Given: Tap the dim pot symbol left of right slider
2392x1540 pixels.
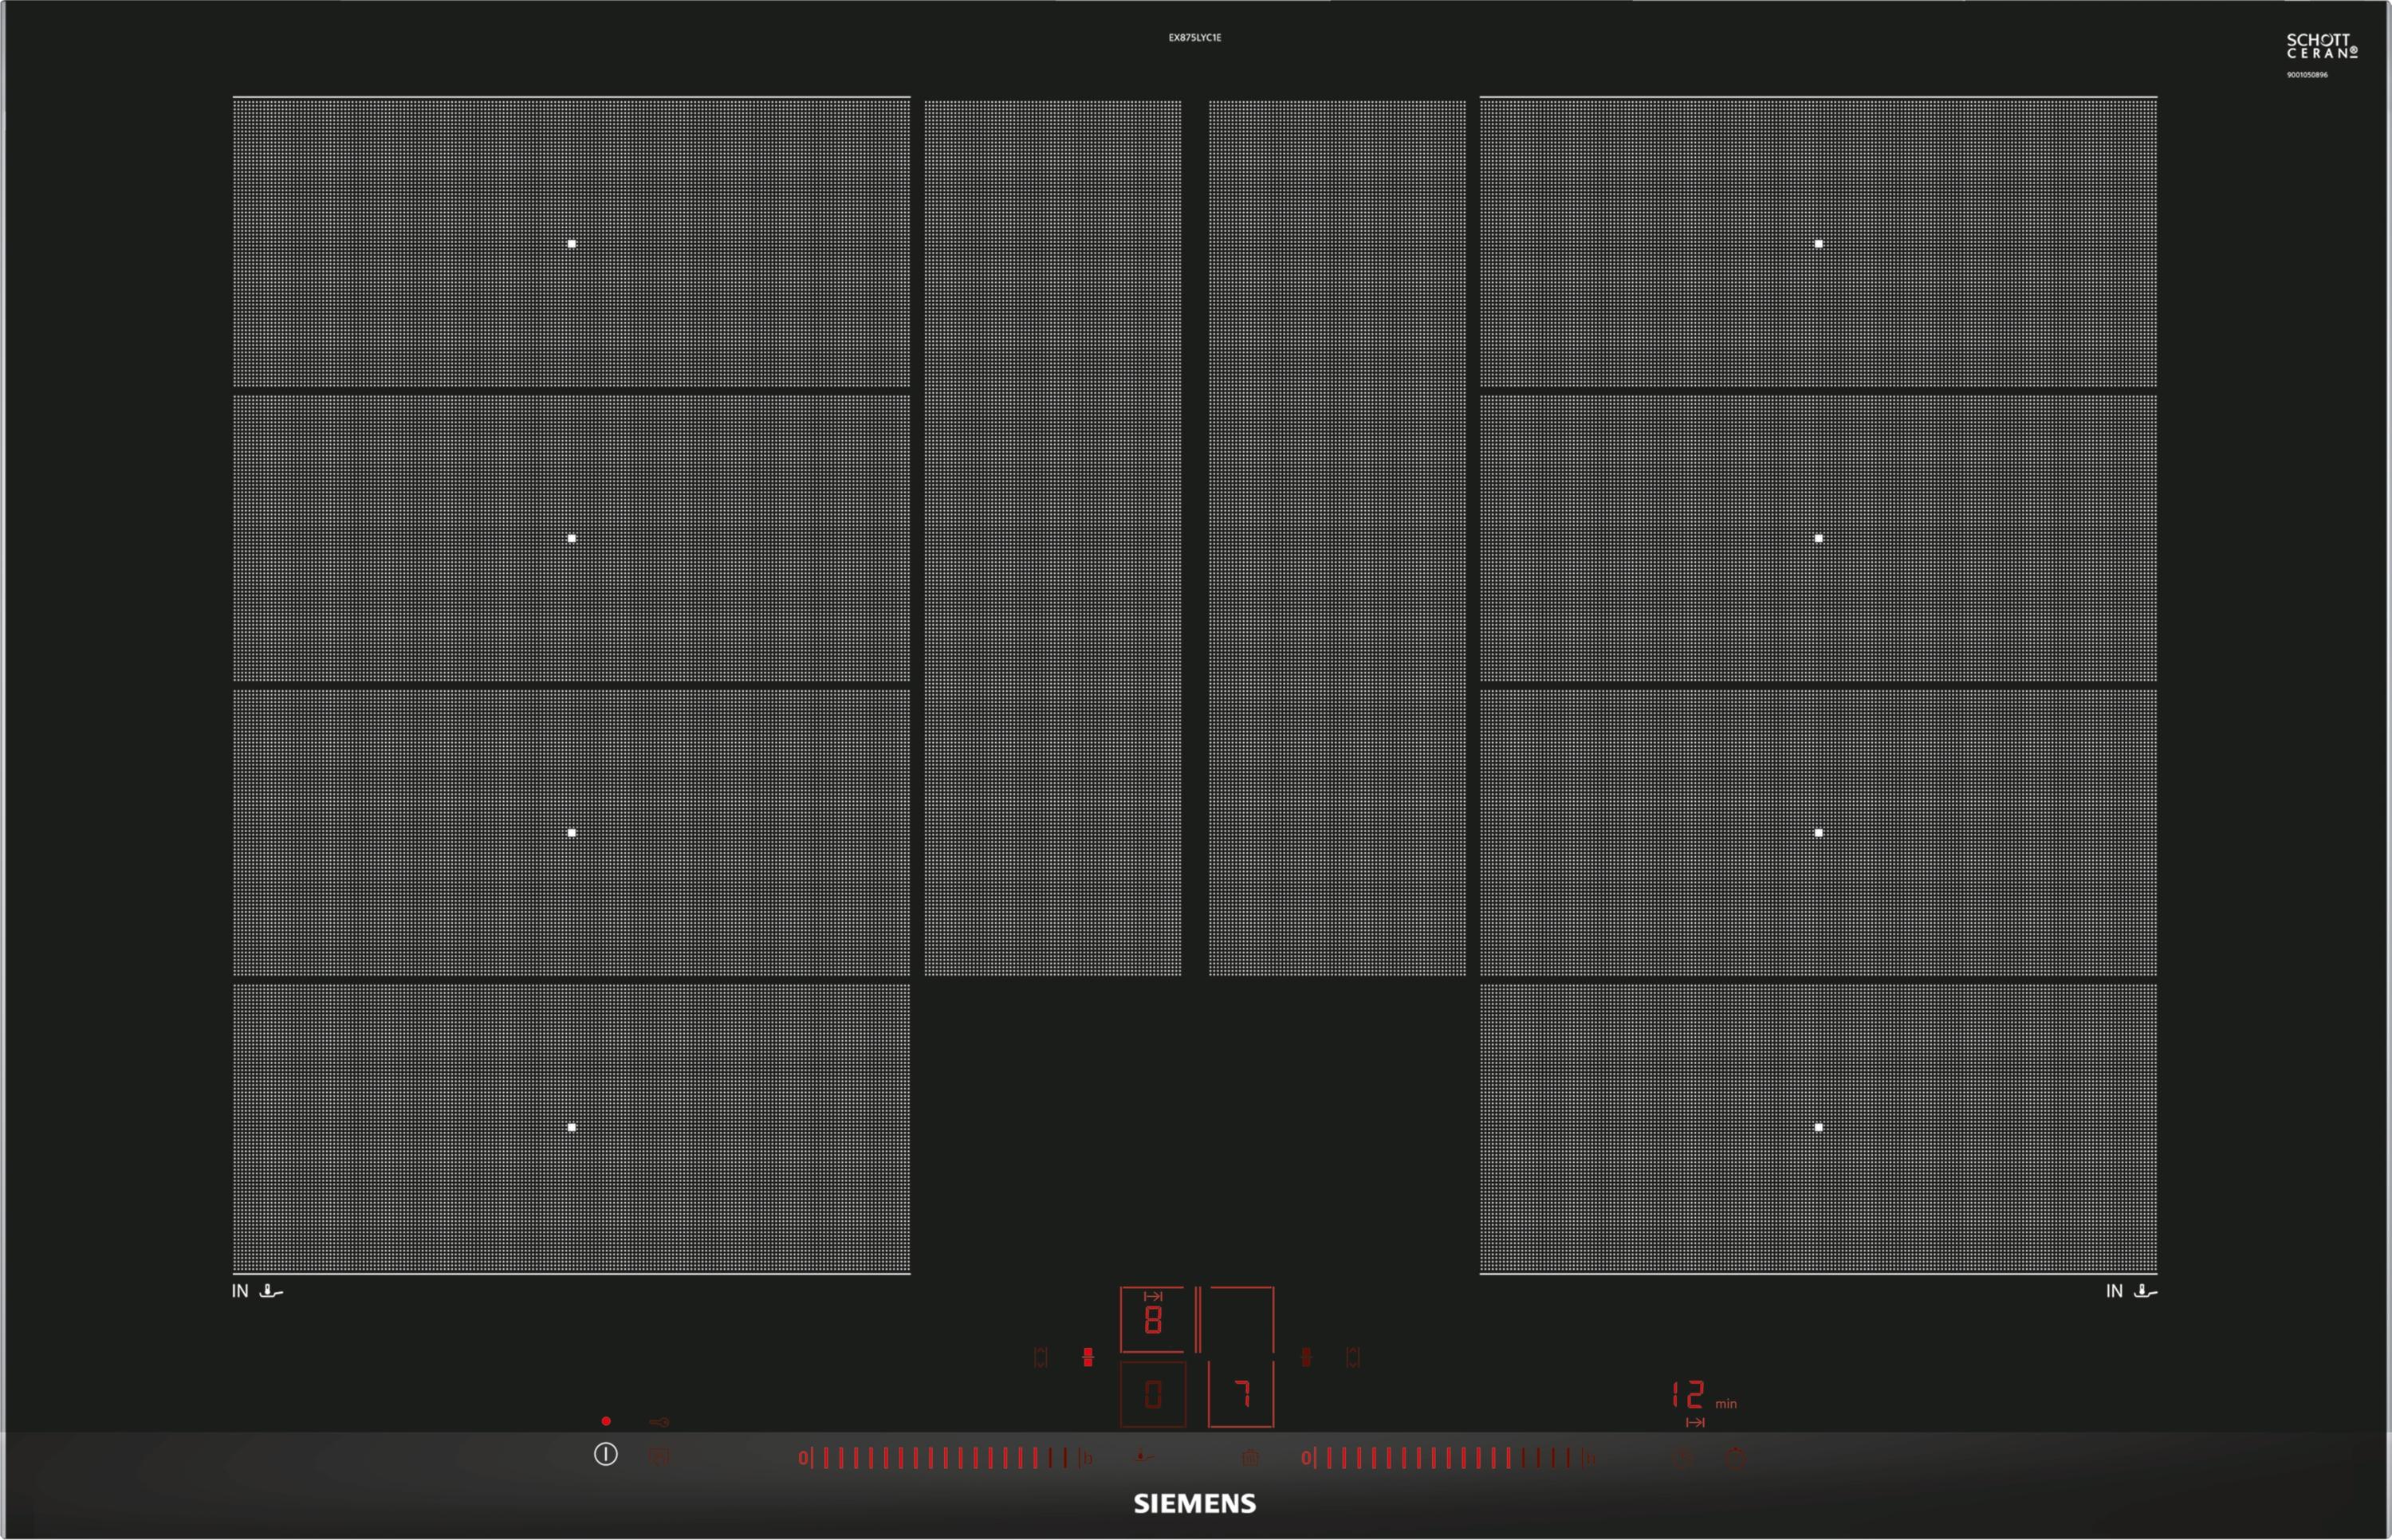Looking at the screenshot, I should [1250, 1458].
